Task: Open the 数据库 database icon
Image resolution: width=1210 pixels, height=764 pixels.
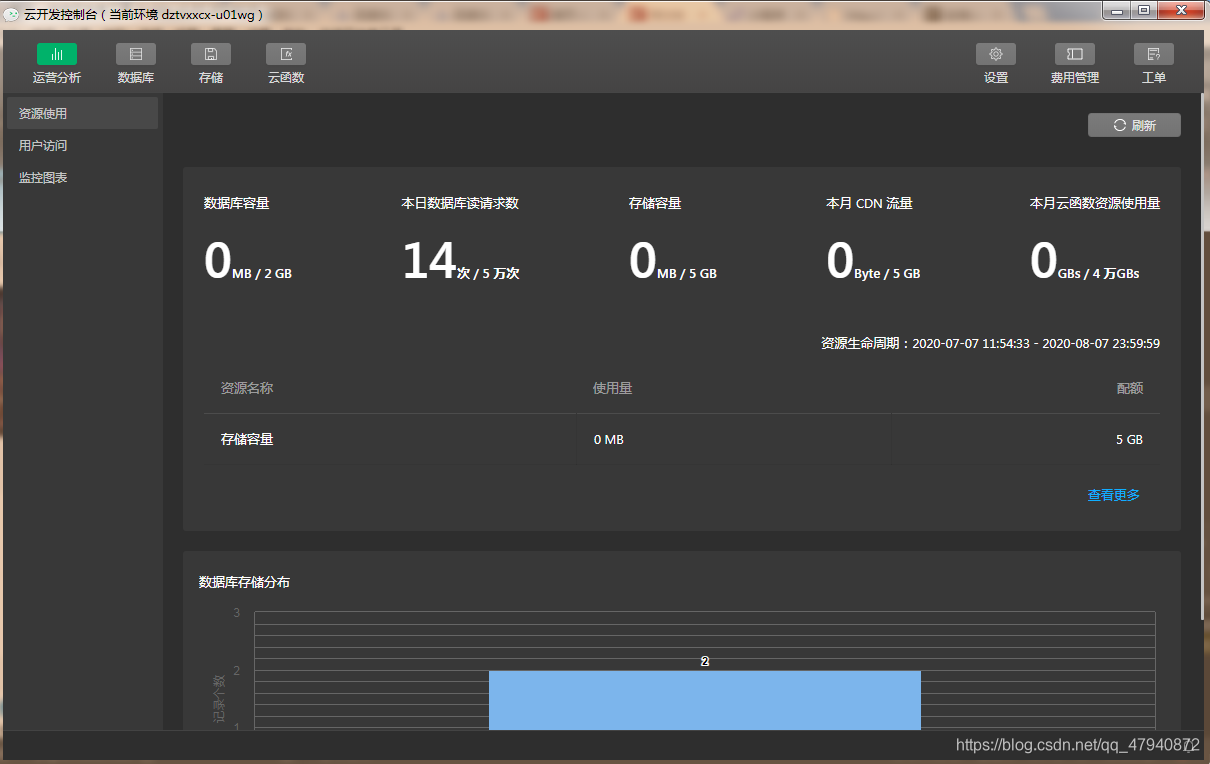Action: (136, 55)
